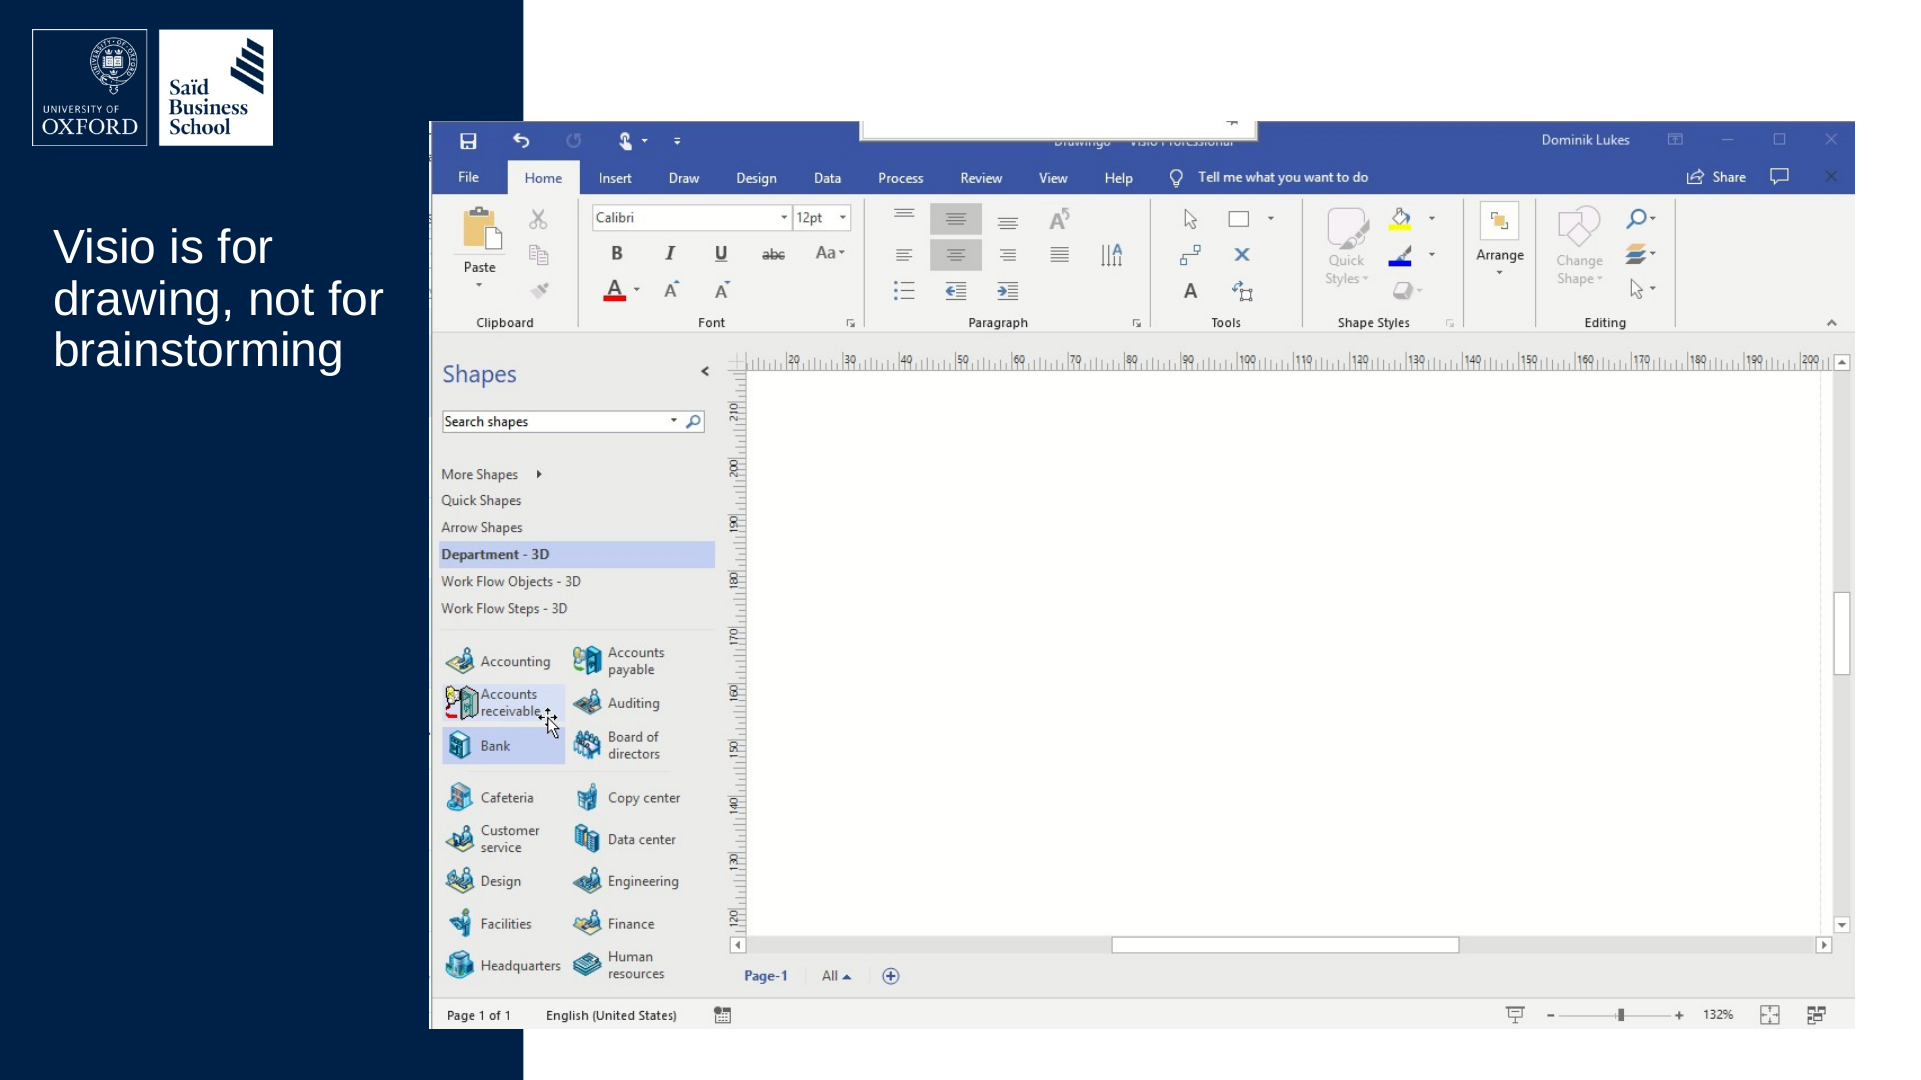Open the Change Case 'Aa' dropdown
1921x1080 pixels.
click(x=830, y=254)
